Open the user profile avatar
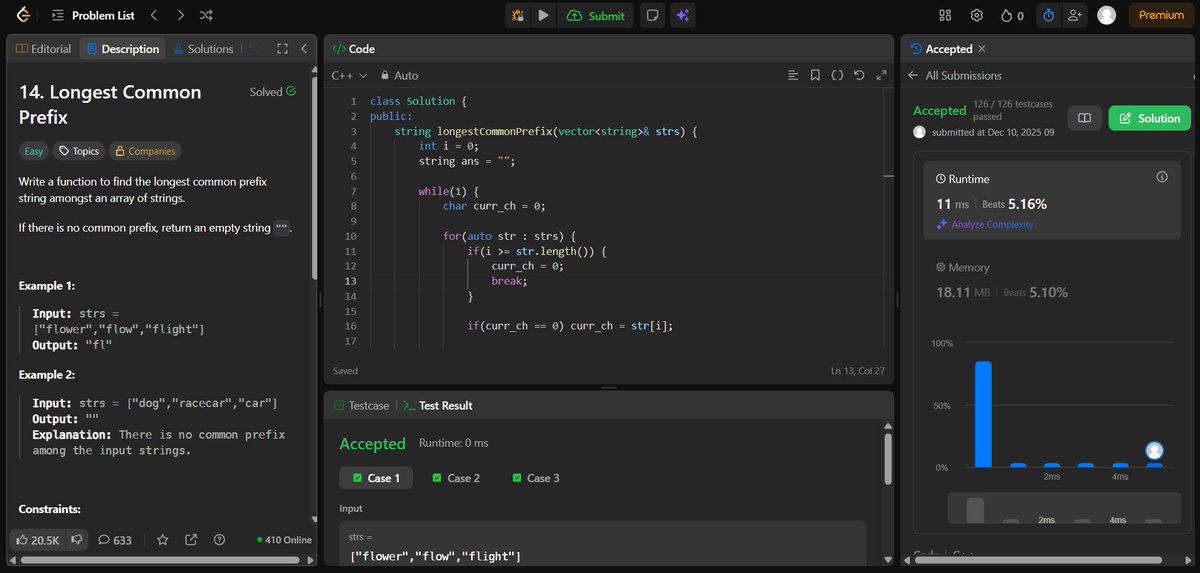This screenshot has width=1200, height=573. [x=1106, y=15]
